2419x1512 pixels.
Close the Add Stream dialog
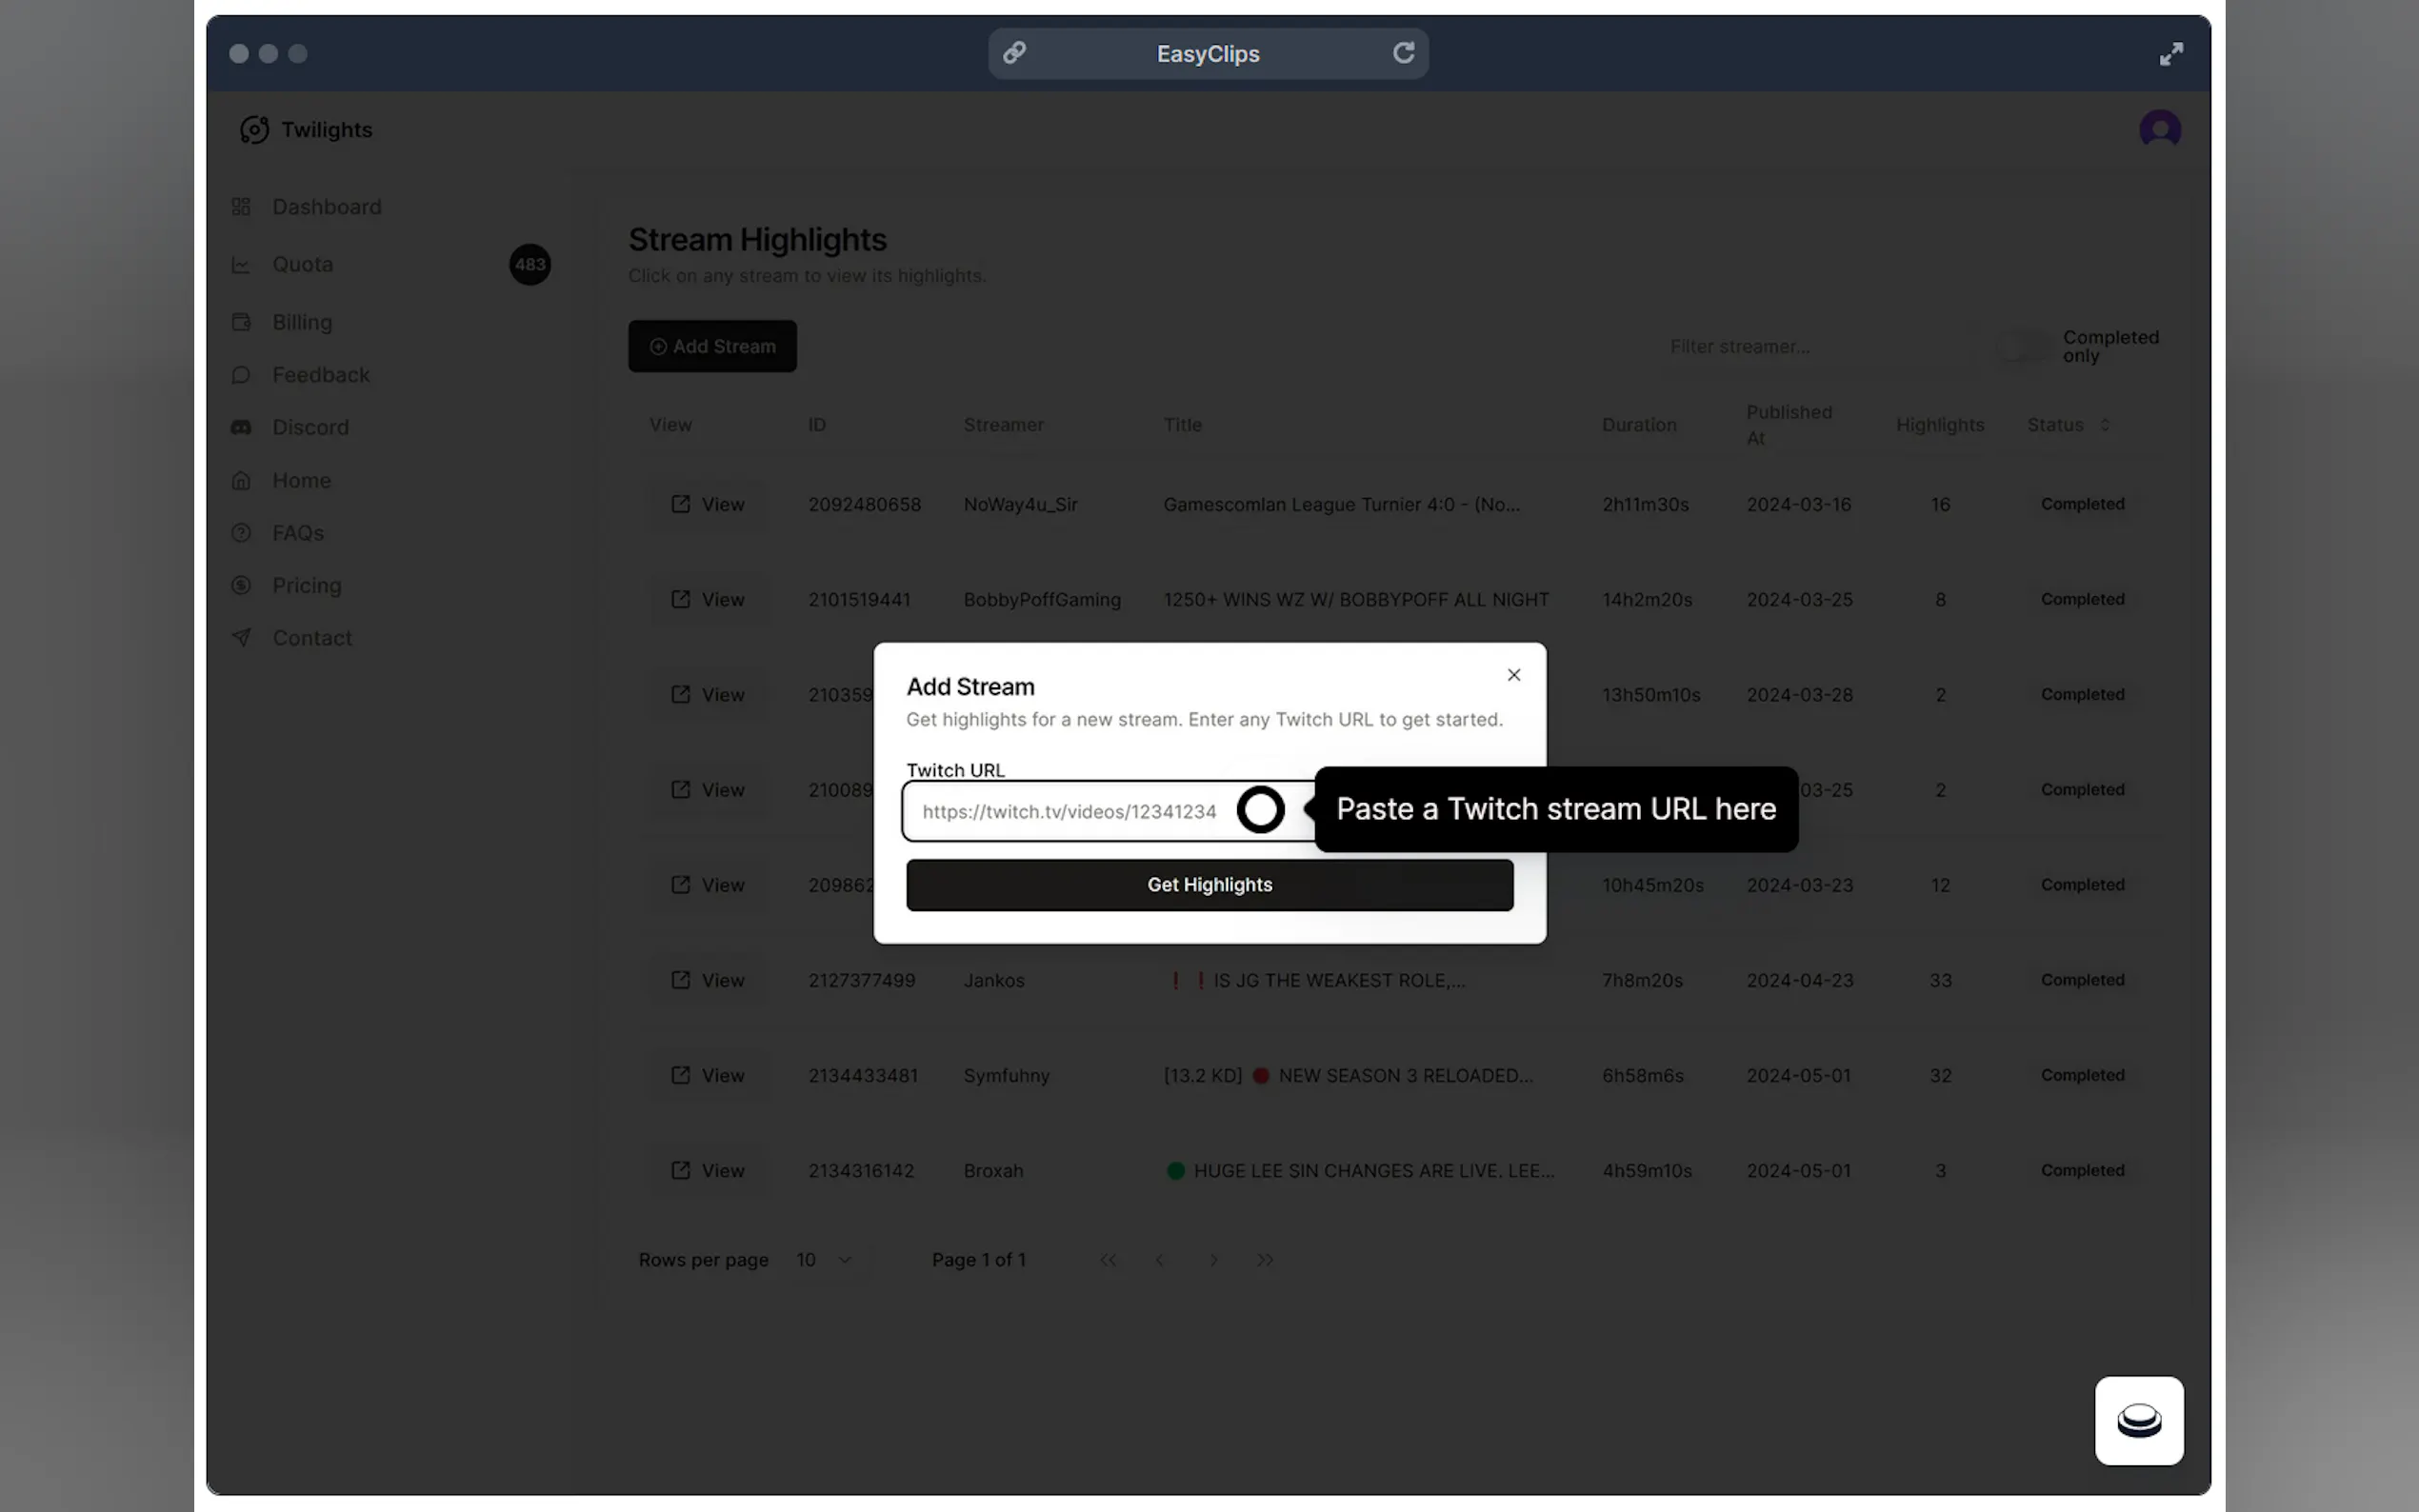tap(1513, 675)
